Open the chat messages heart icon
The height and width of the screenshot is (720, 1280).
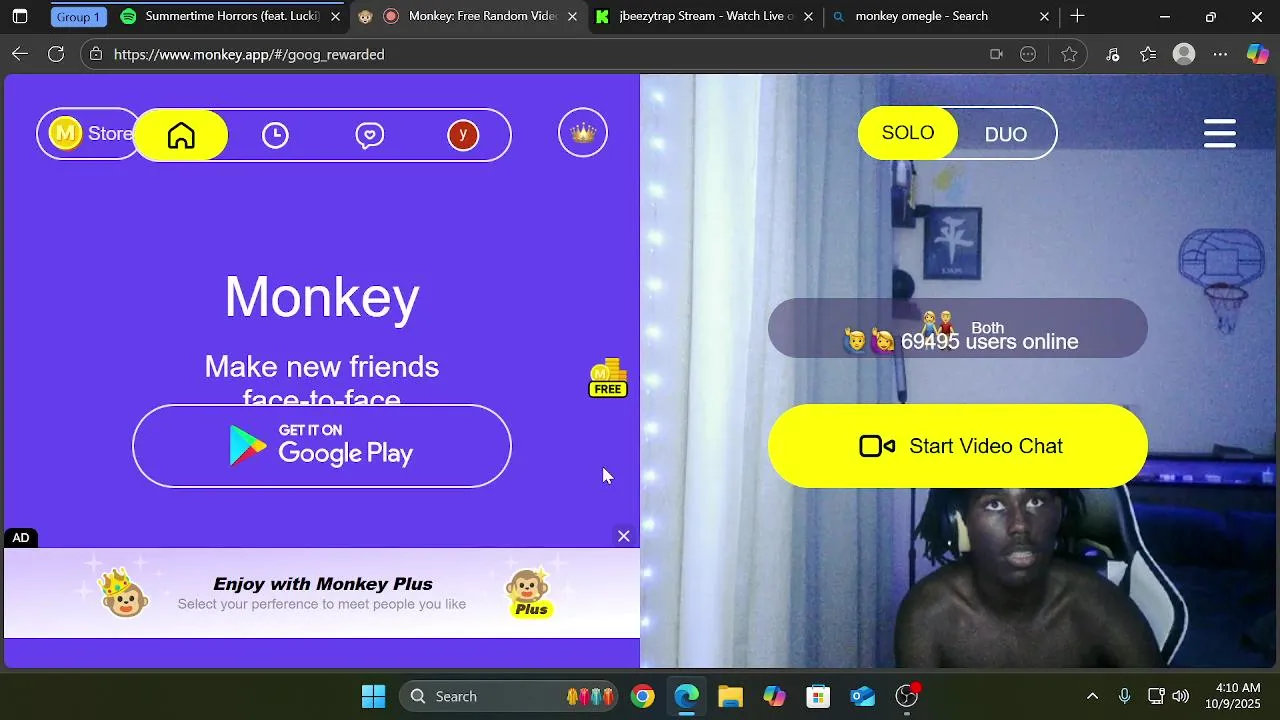(x=370, y=135)
